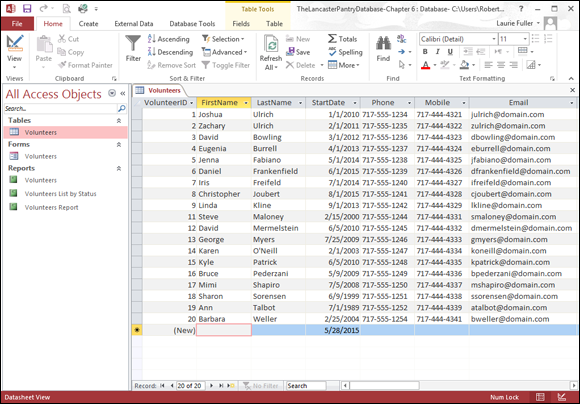Viewport: 580px width, 404px height.
Task: Go to next record navigation arrow
Action: point(211,386)
